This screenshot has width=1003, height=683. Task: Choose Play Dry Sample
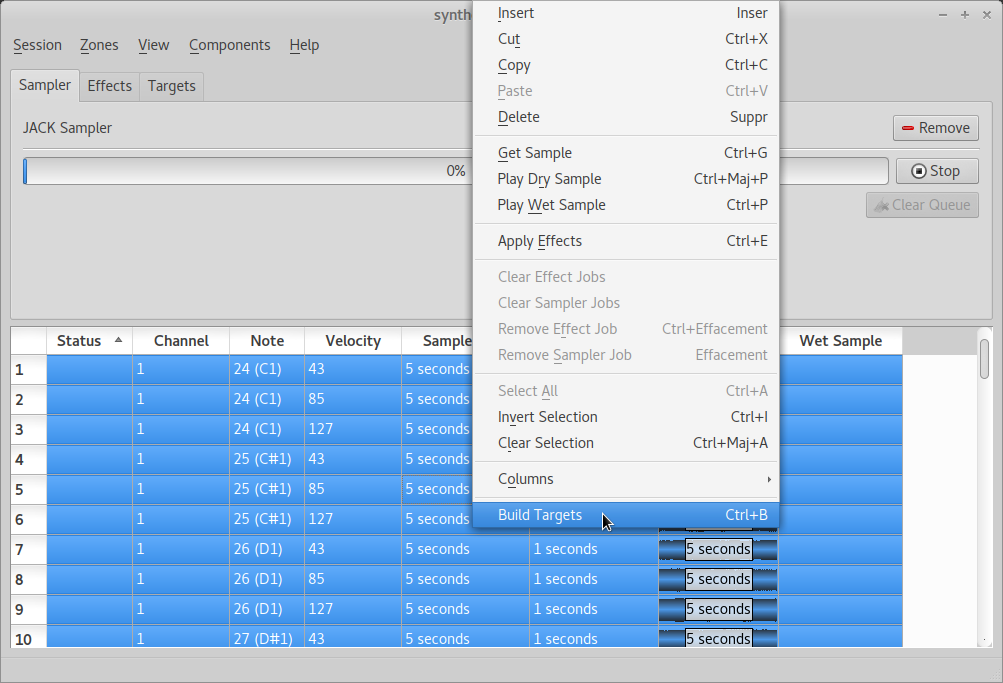point(626,179)
